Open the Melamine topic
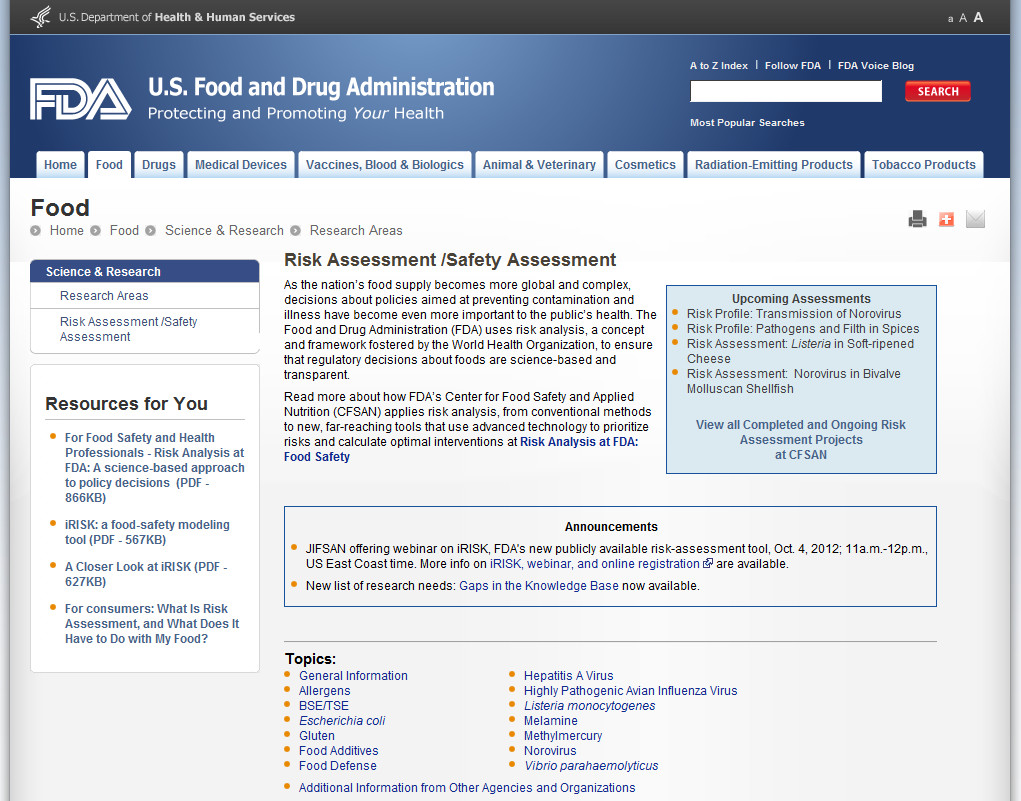 coord(551,721)
